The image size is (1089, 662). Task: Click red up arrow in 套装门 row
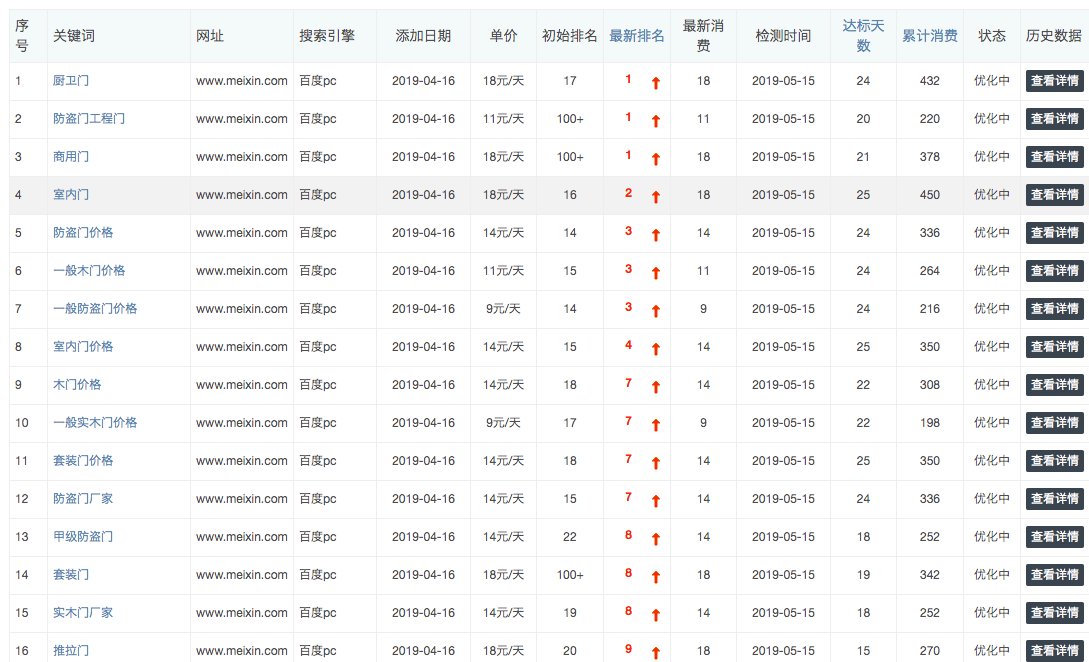pyautogui.click(x=656, y=577)
